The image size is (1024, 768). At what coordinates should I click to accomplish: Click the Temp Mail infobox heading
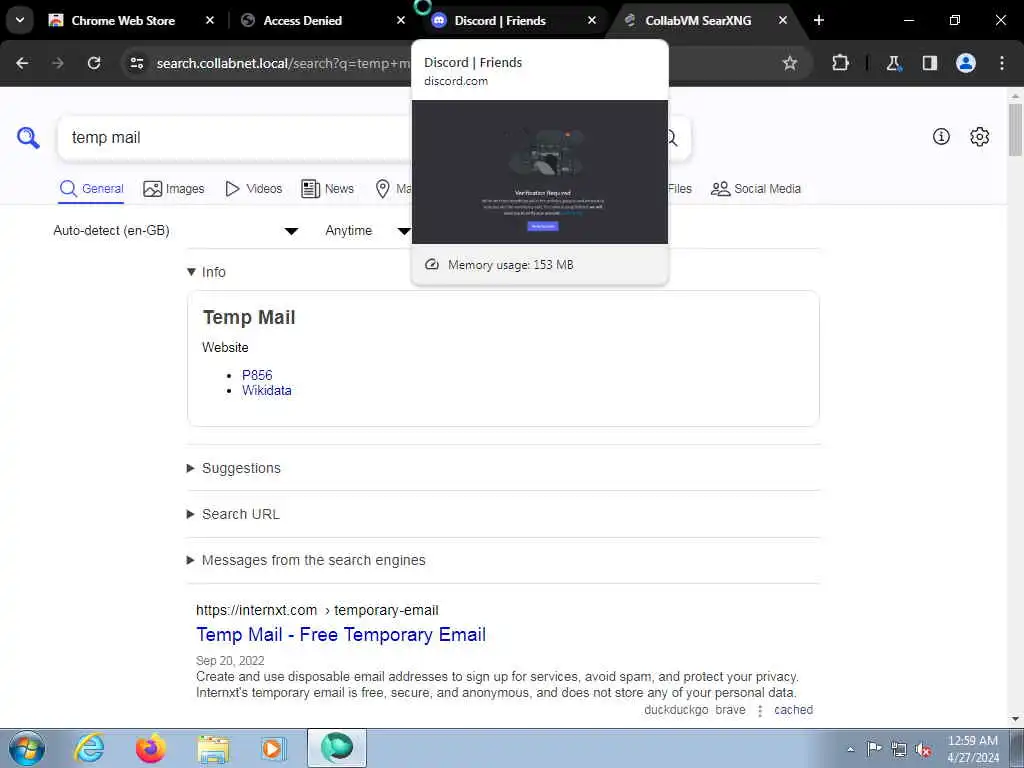click(x=249, y=317)
